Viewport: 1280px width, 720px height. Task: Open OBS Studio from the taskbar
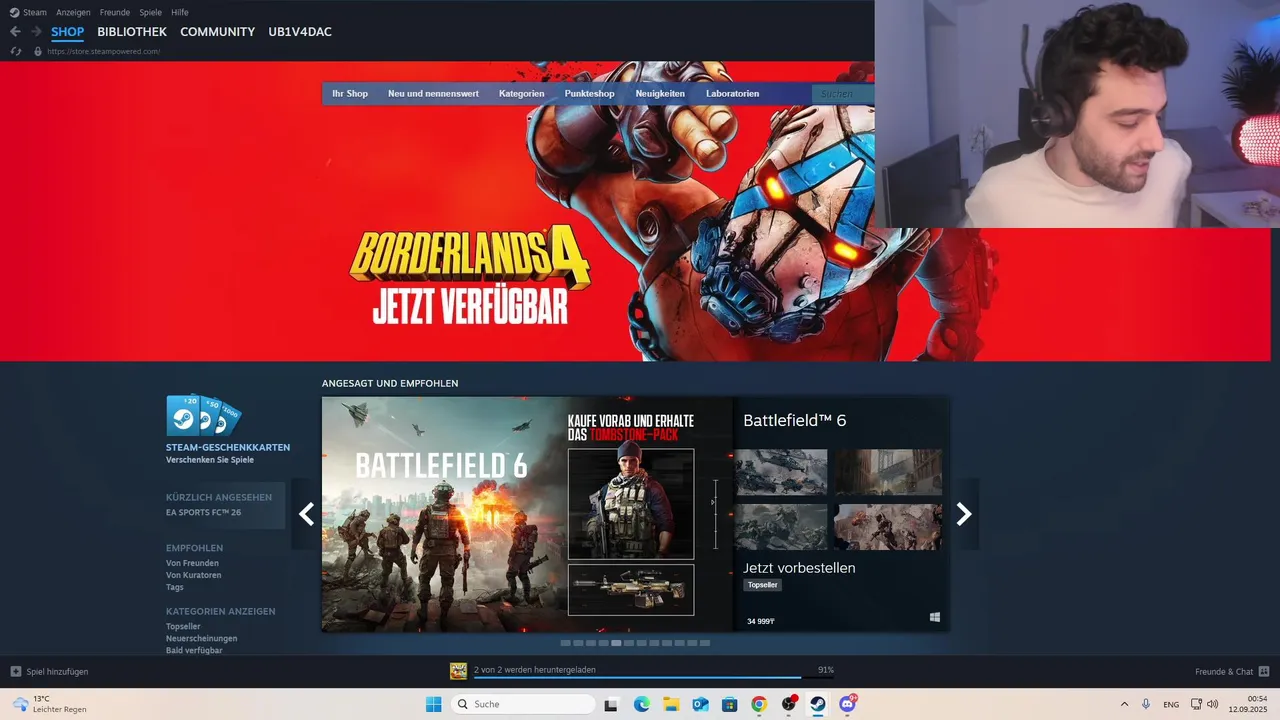tap(789, 704)
